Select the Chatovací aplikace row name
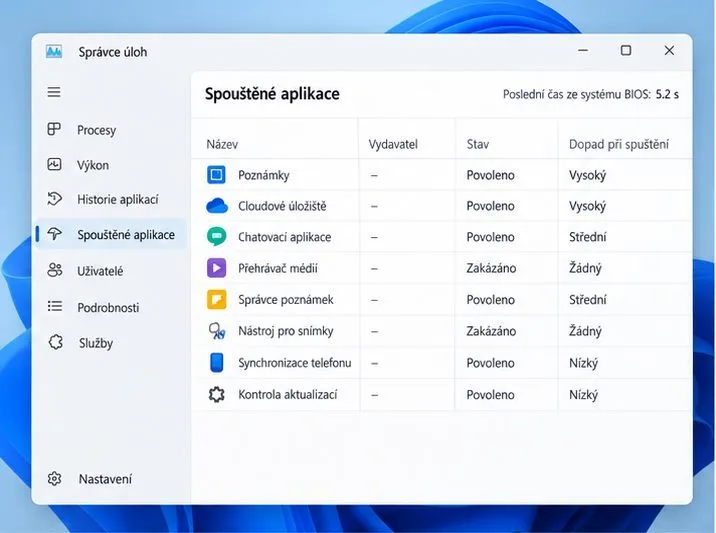Screen dimensions: 716x533 (x=284, y=237)
